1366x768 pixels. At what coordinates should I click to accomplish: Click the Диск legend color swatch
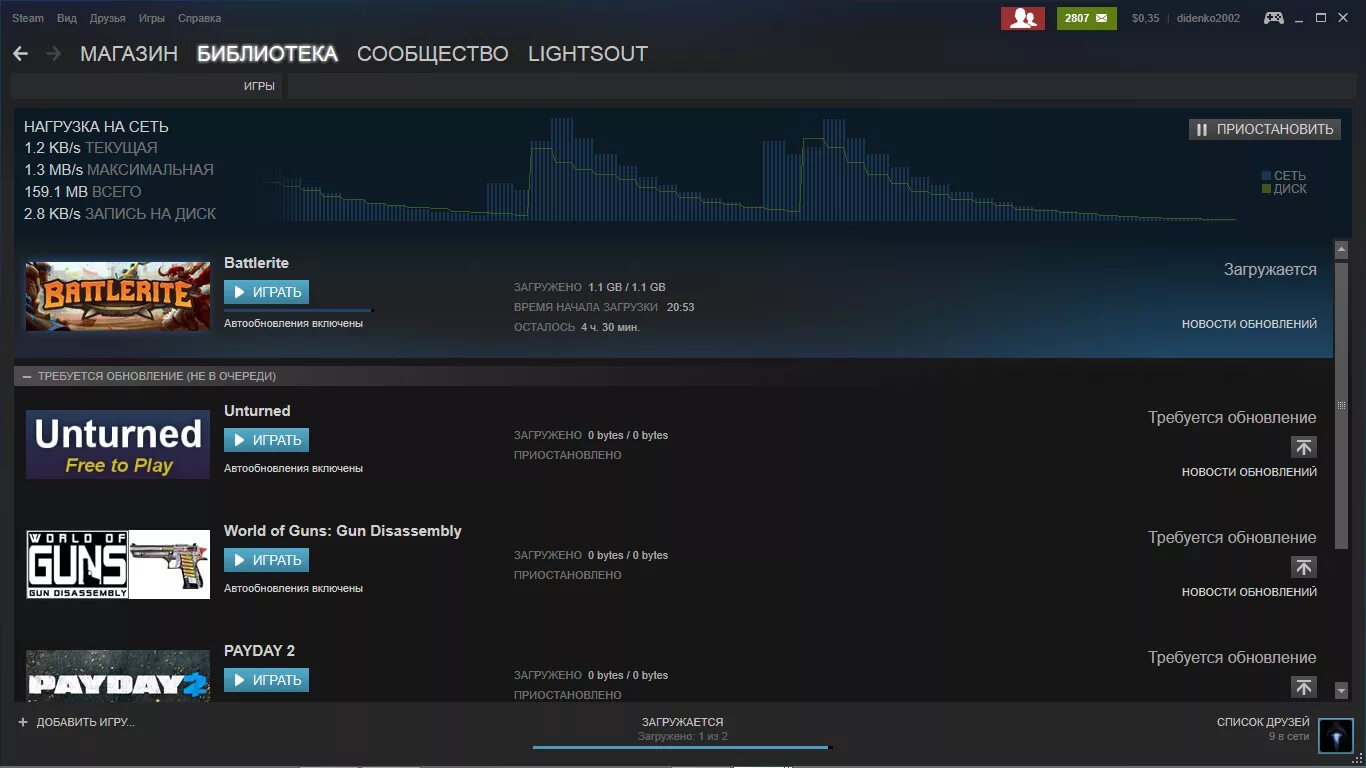1266,188
